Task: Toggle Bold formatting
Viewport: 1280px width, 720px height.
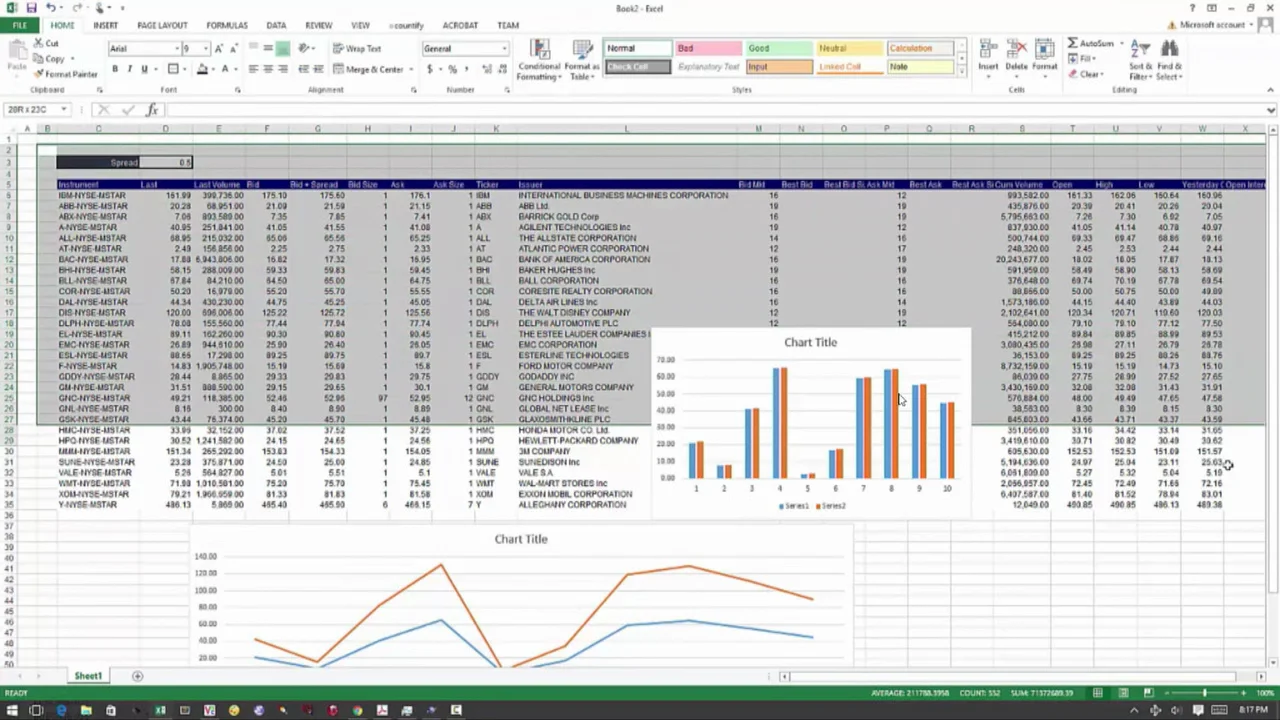Action: click(115, 69)
